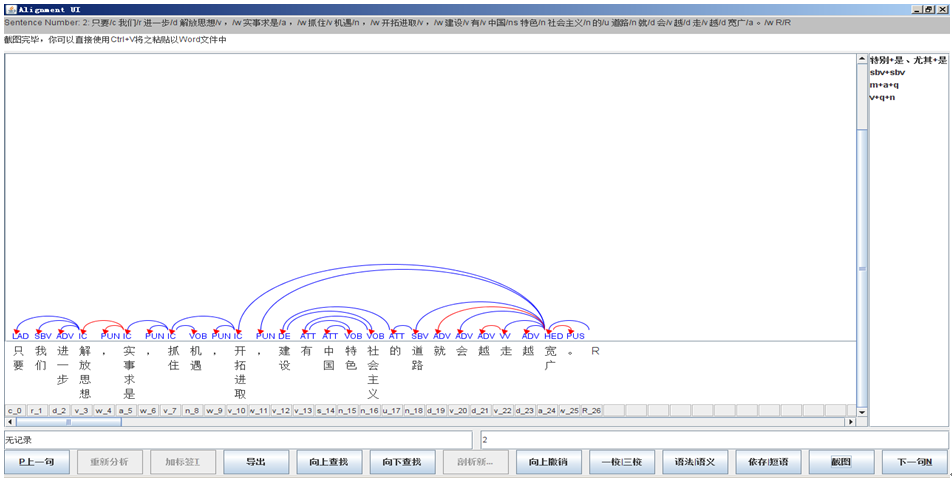Click the 'c_0' POS tag cell
This screenshot has width=952, height=479.
15,410
